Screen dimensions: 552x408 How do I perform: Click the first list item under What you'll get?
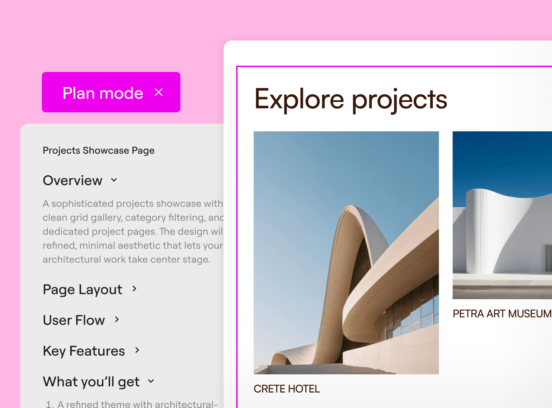click(x=132, y=404)
